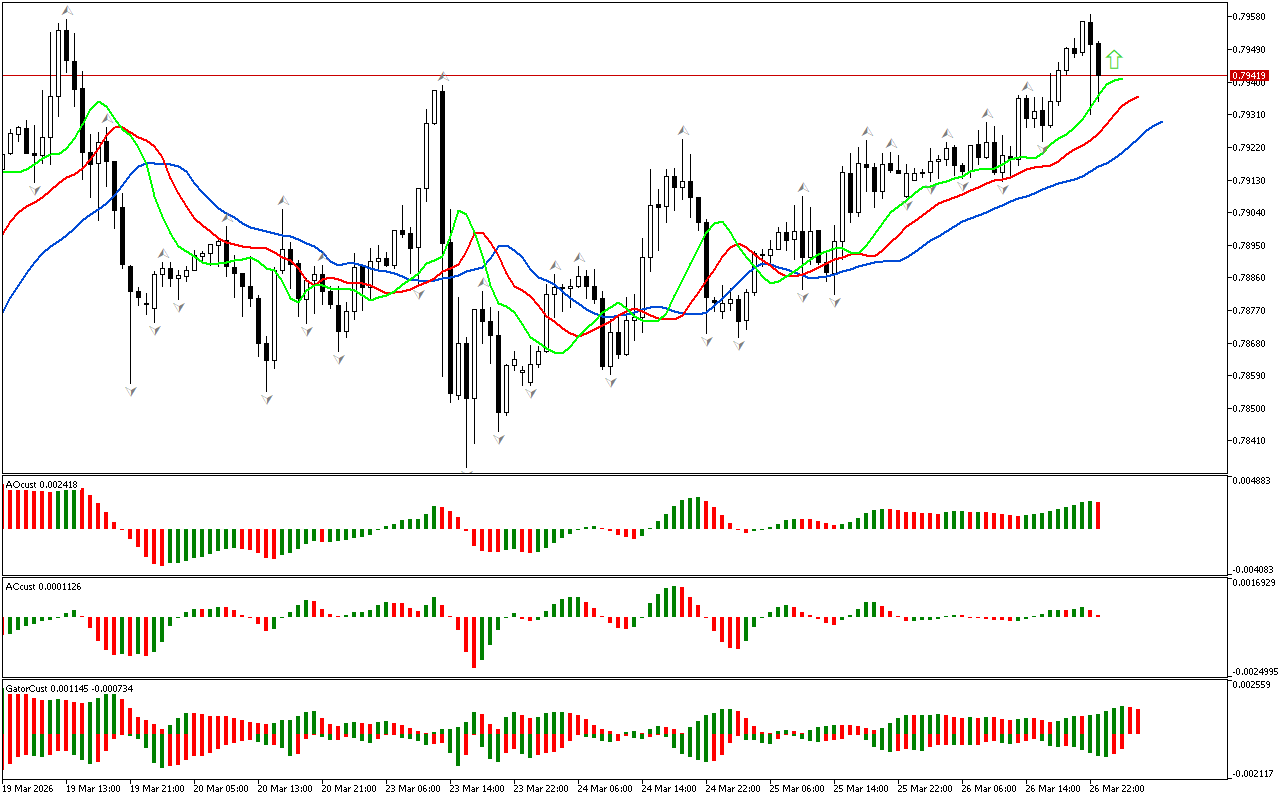Click the 0.78410 value on the price scale
Screen dimensions: 1280x800
point(1252,441)
